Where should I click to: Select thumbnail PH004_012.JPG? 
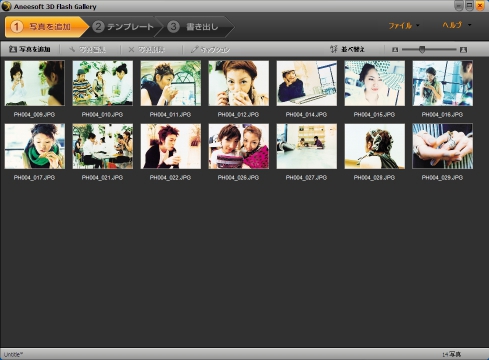[x=239, y=83]
